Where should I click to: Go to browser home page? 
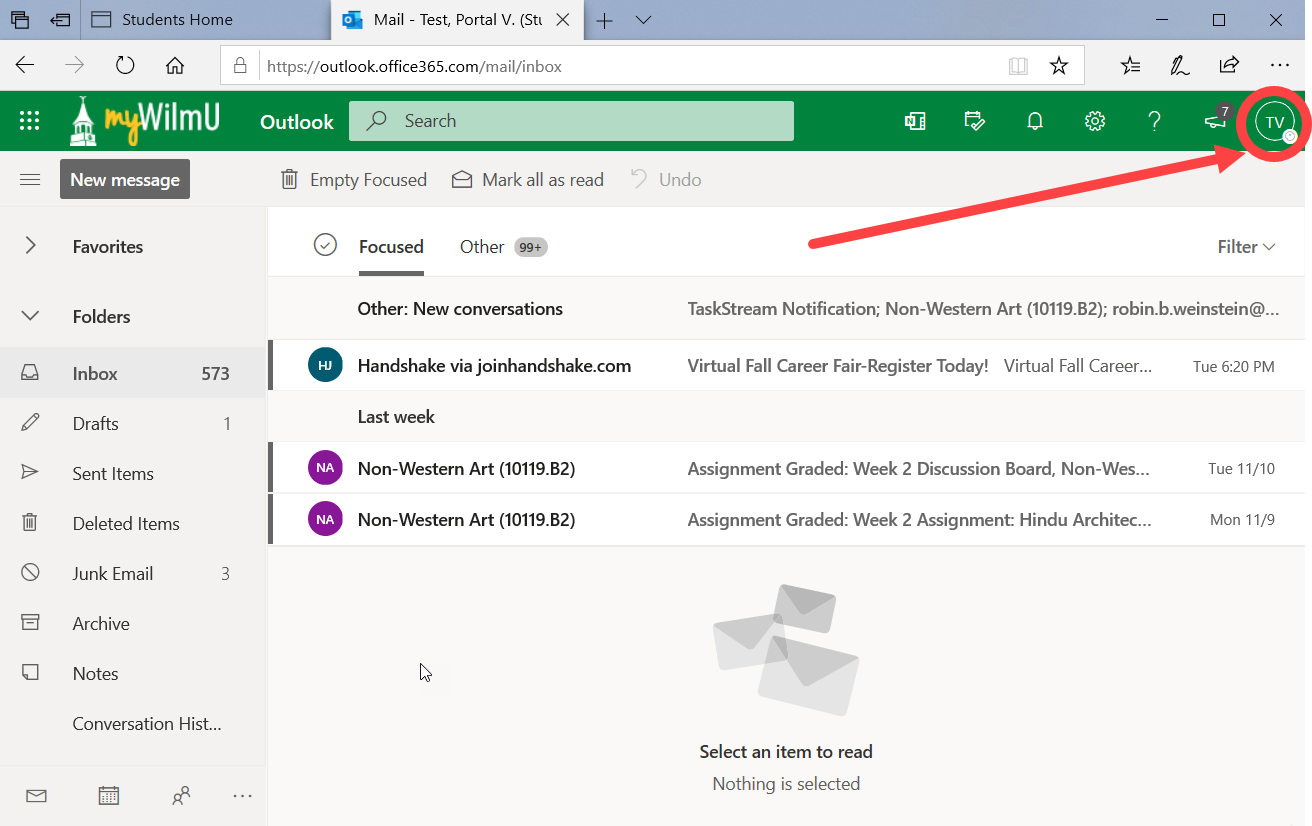(x=175, y=65)
